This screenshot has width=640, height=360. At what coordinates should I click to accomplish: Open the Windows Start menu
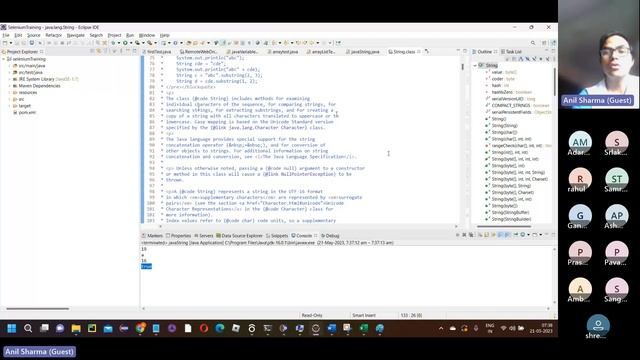(11, 328)
